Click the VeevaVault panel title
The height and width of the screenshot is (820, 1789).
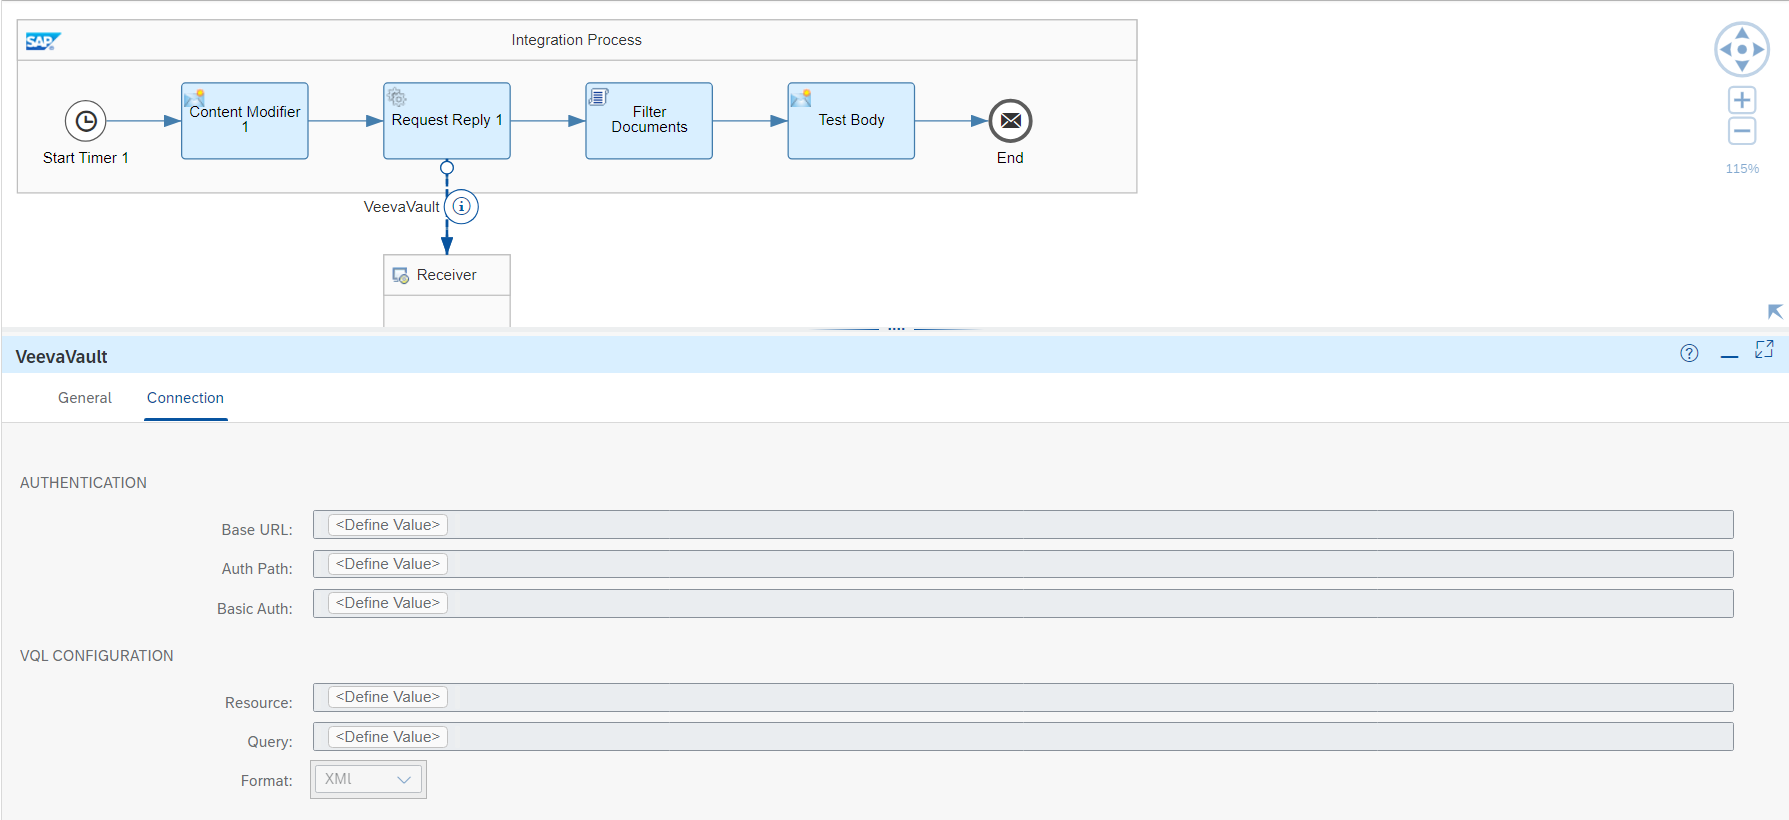(x=61, y=357)
